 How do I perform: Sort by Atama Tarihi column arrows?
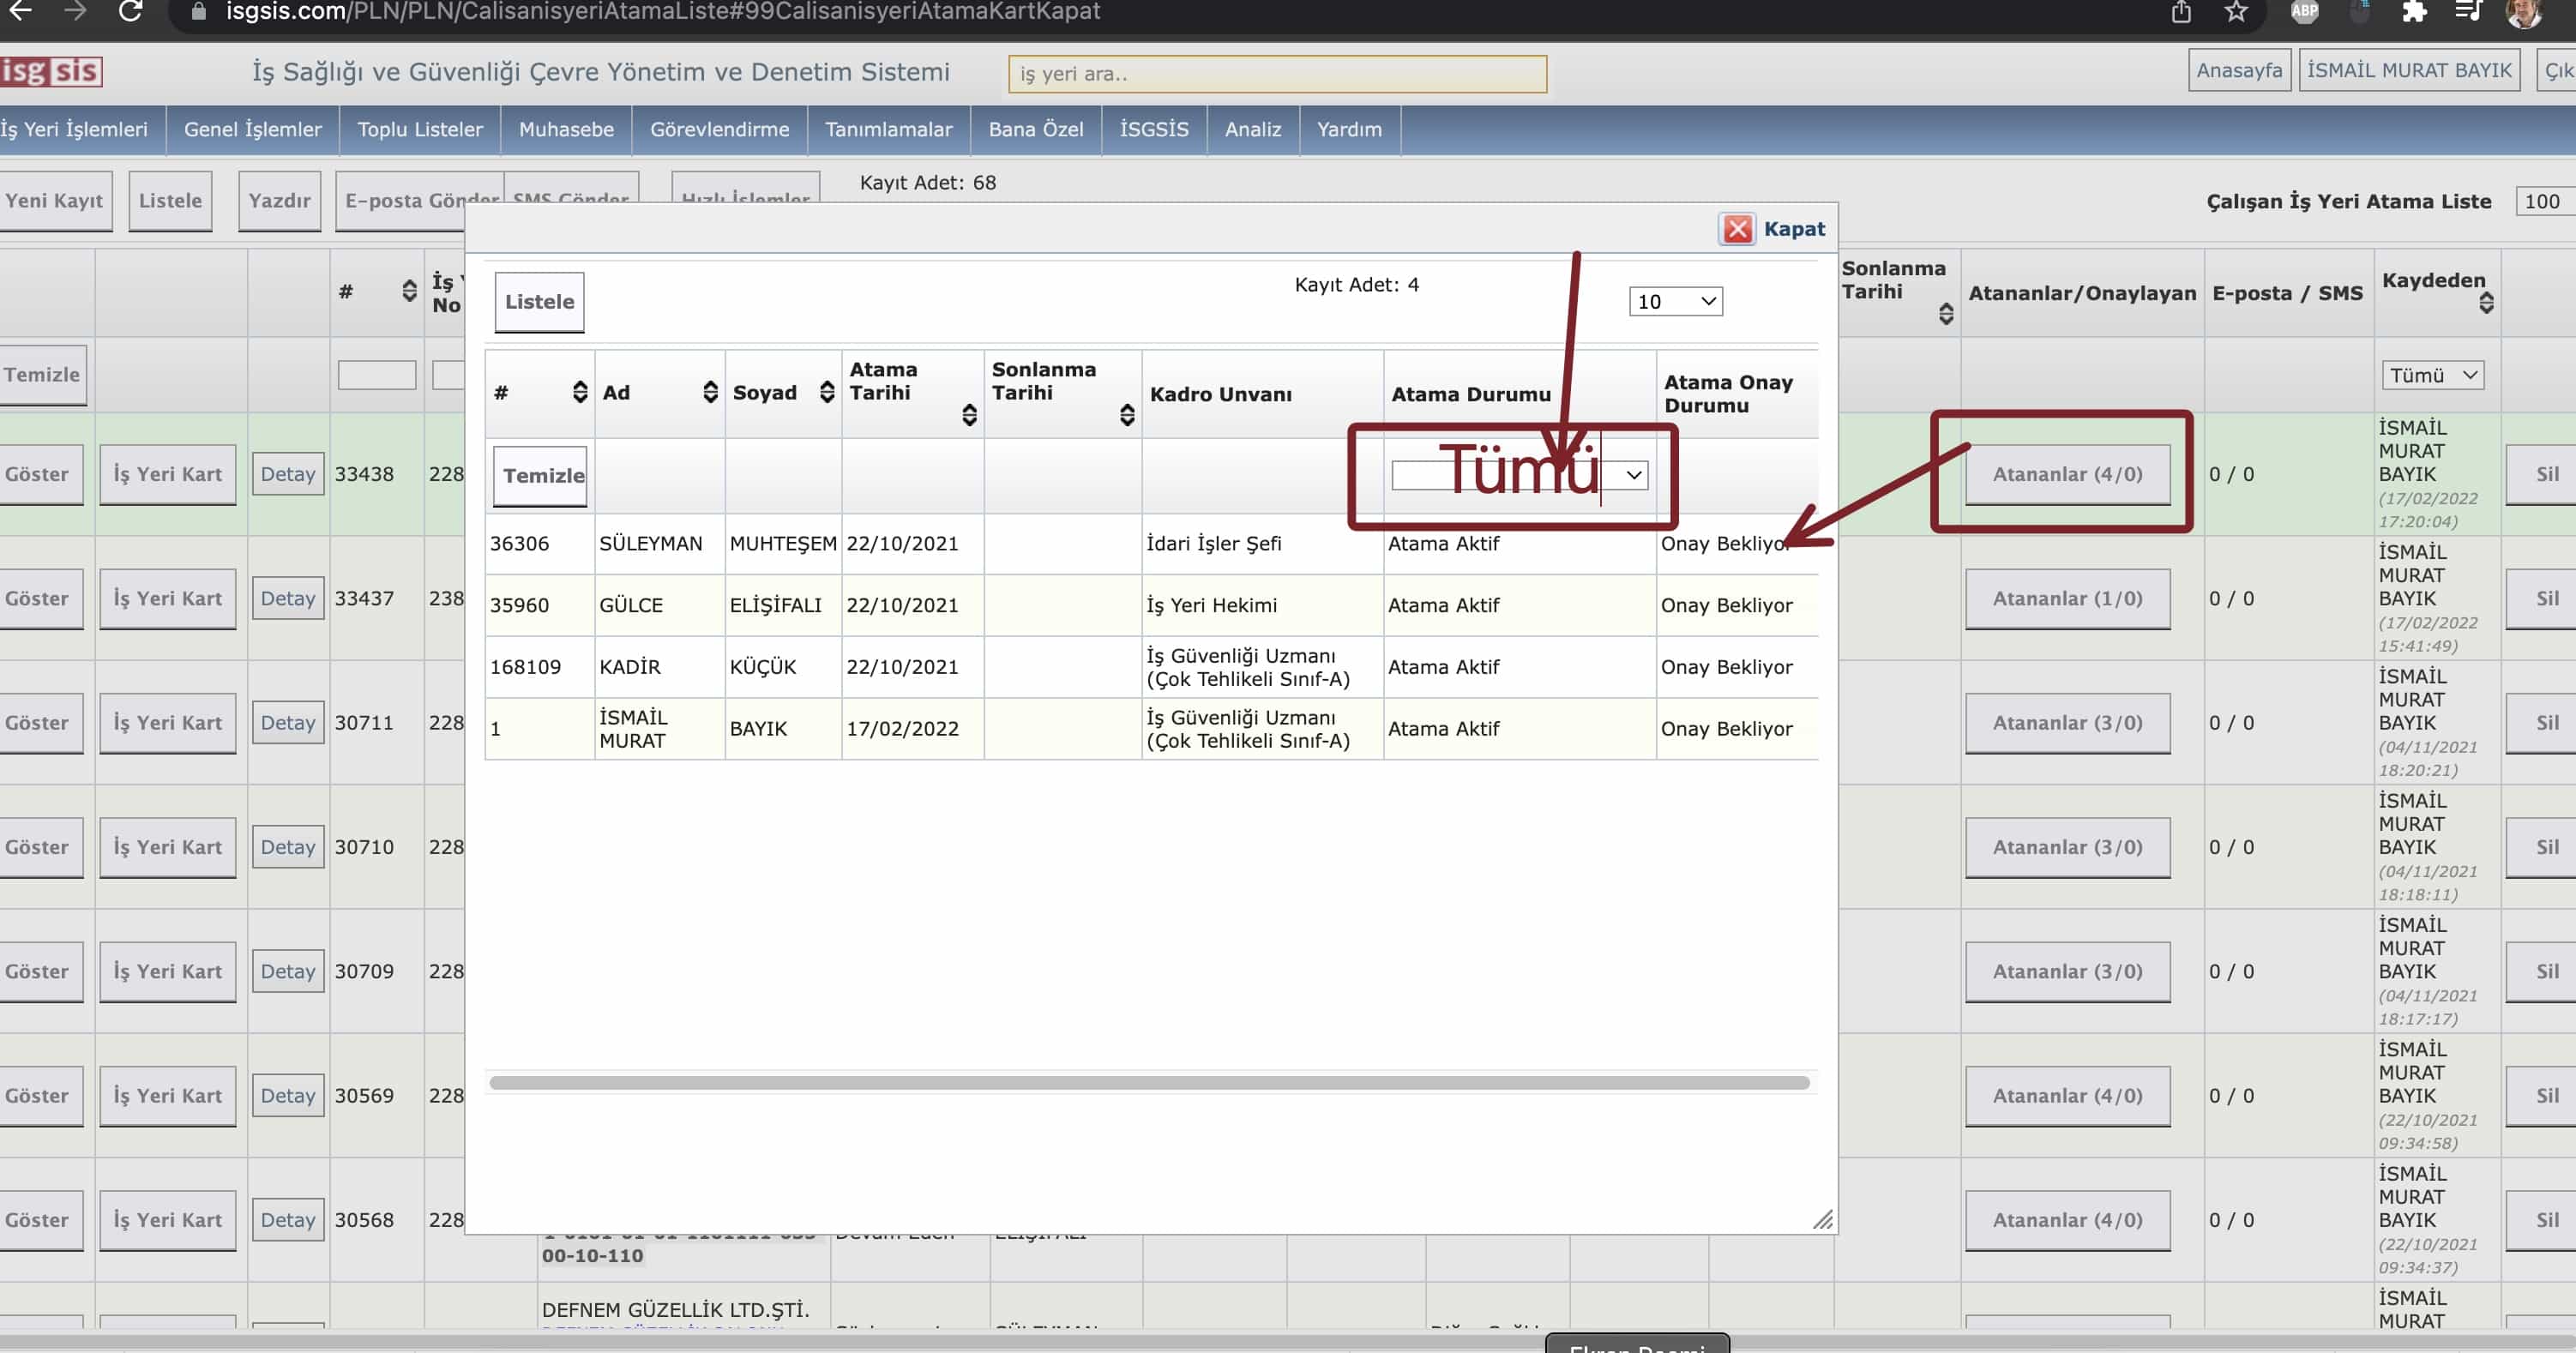[968, 415]
